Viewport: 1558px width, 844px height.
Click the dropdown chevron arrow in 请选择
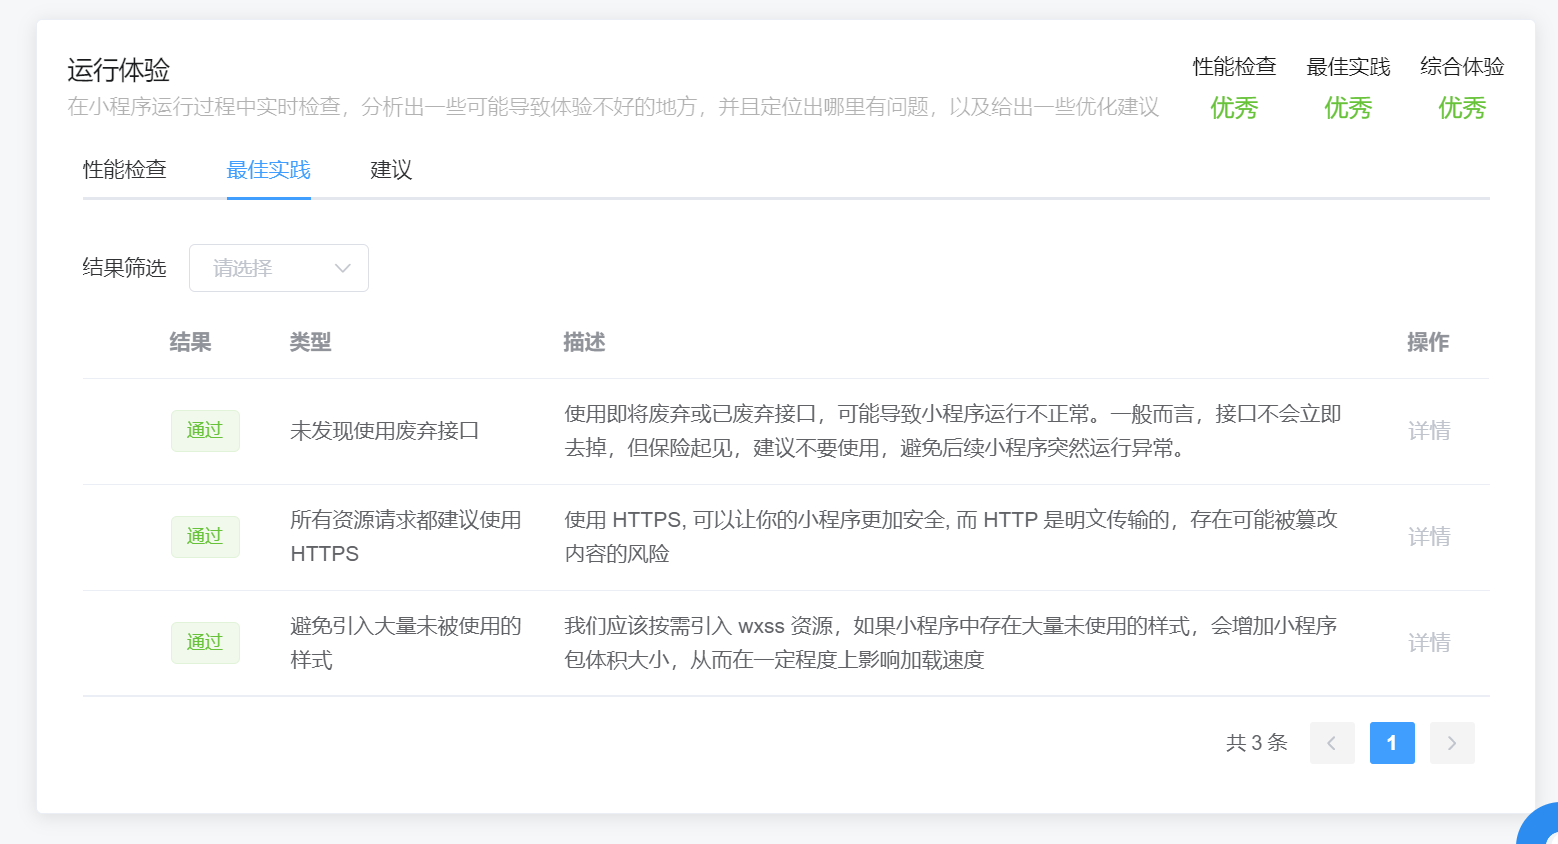coord(343,268)
